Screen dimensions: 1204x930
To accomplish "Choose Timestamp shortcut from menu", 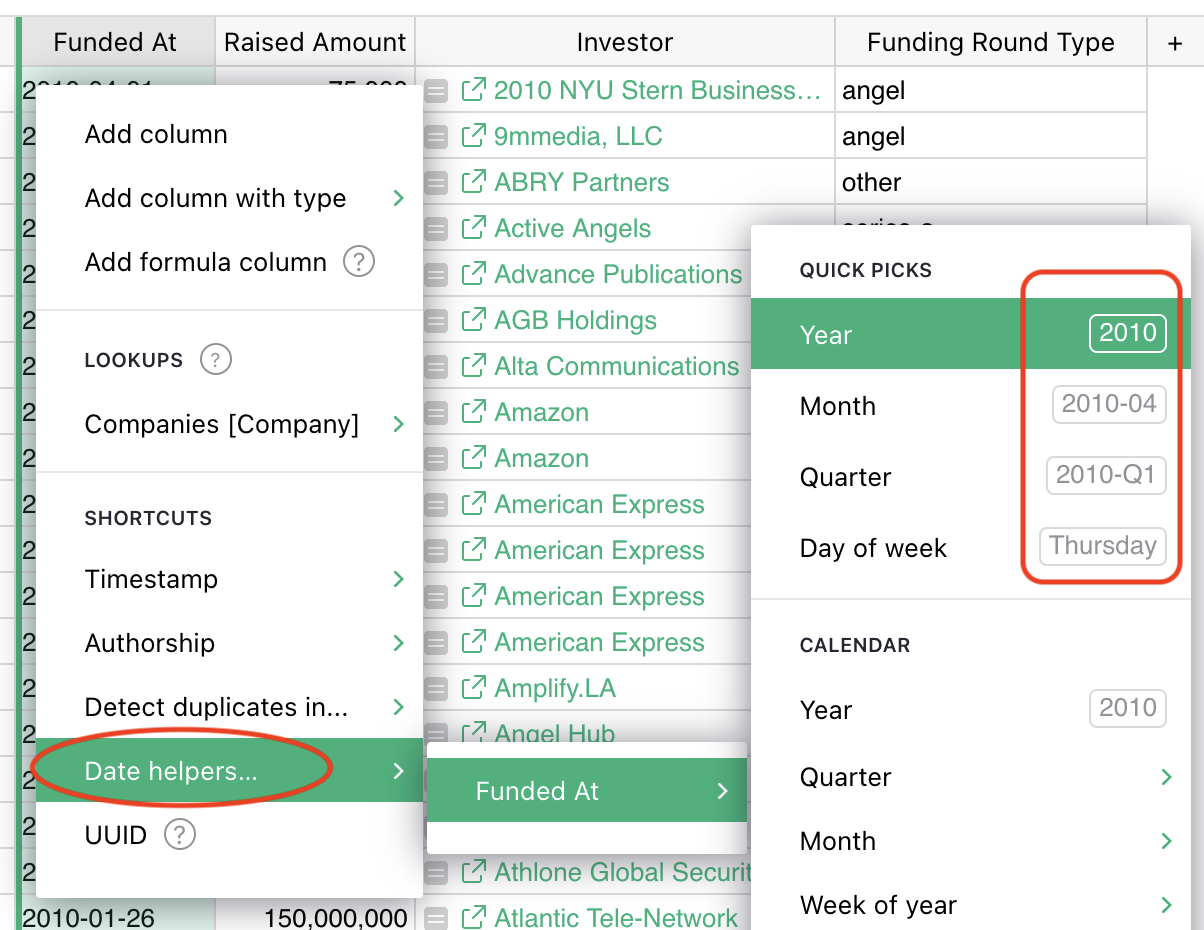I will (151, 579).
